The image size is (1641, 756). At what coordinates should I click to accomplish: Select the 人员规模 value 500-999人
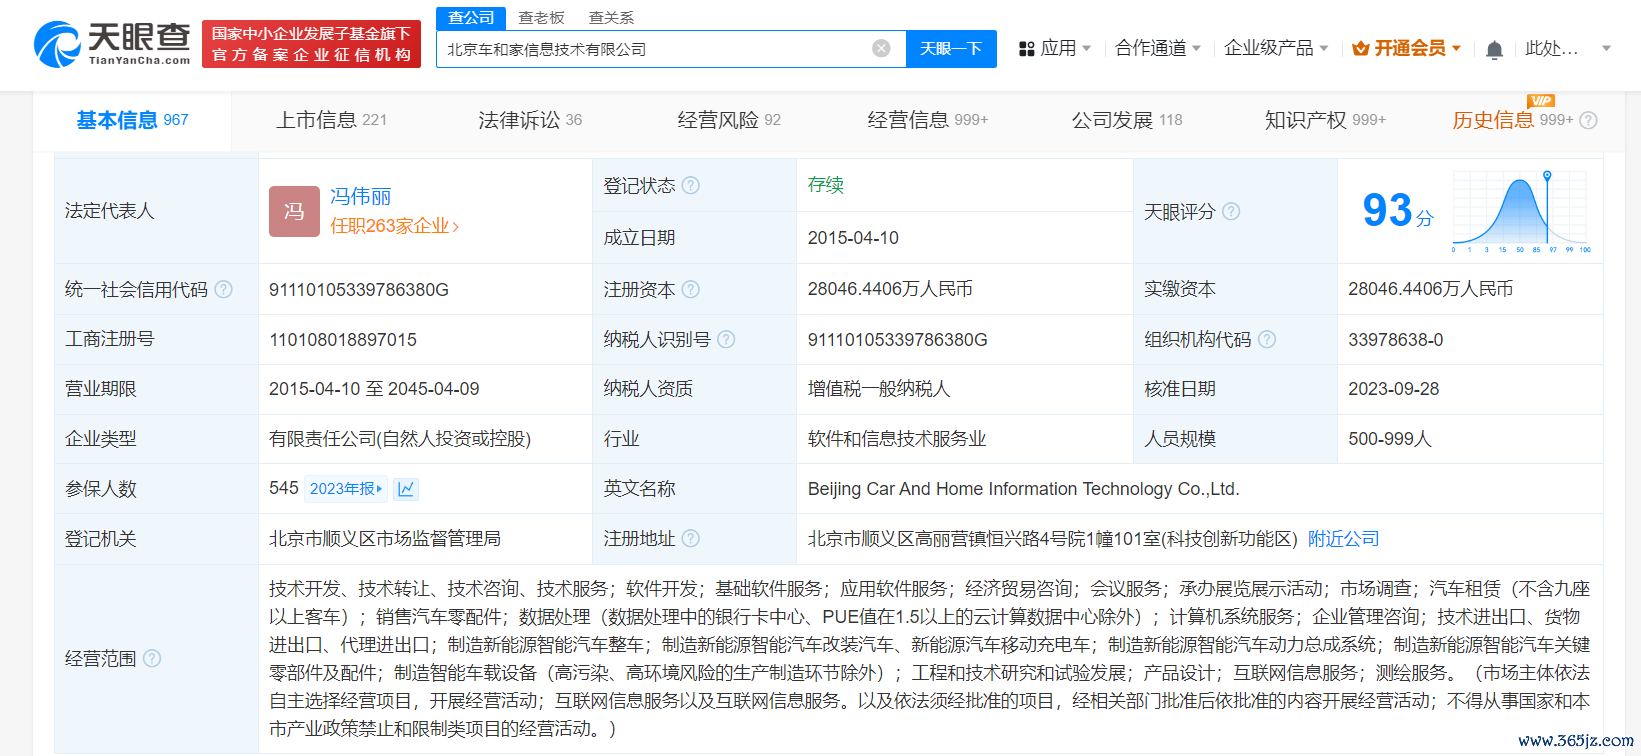click(x=1389, y=438)
